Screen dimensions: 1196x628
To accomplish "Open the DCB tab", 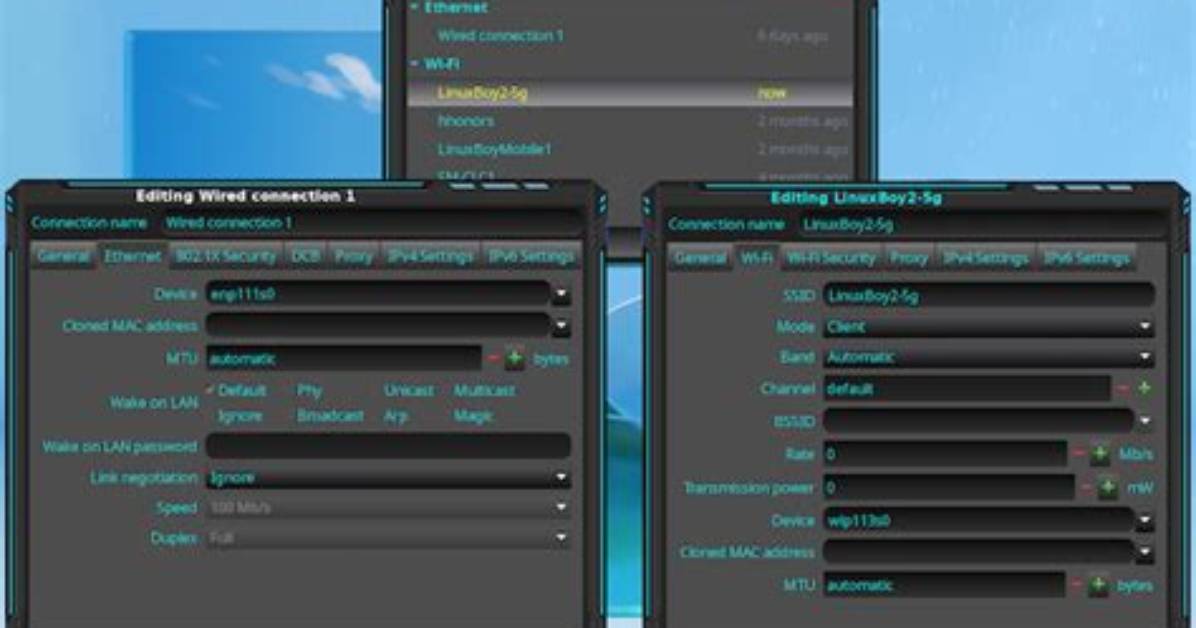I will (305, 256).
